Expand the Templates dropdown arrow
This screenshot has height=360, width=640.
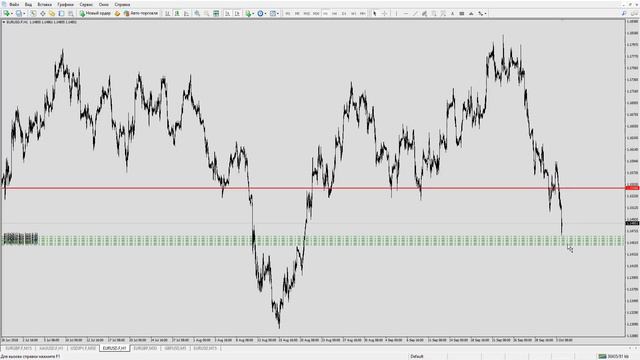tap(278, 13)
